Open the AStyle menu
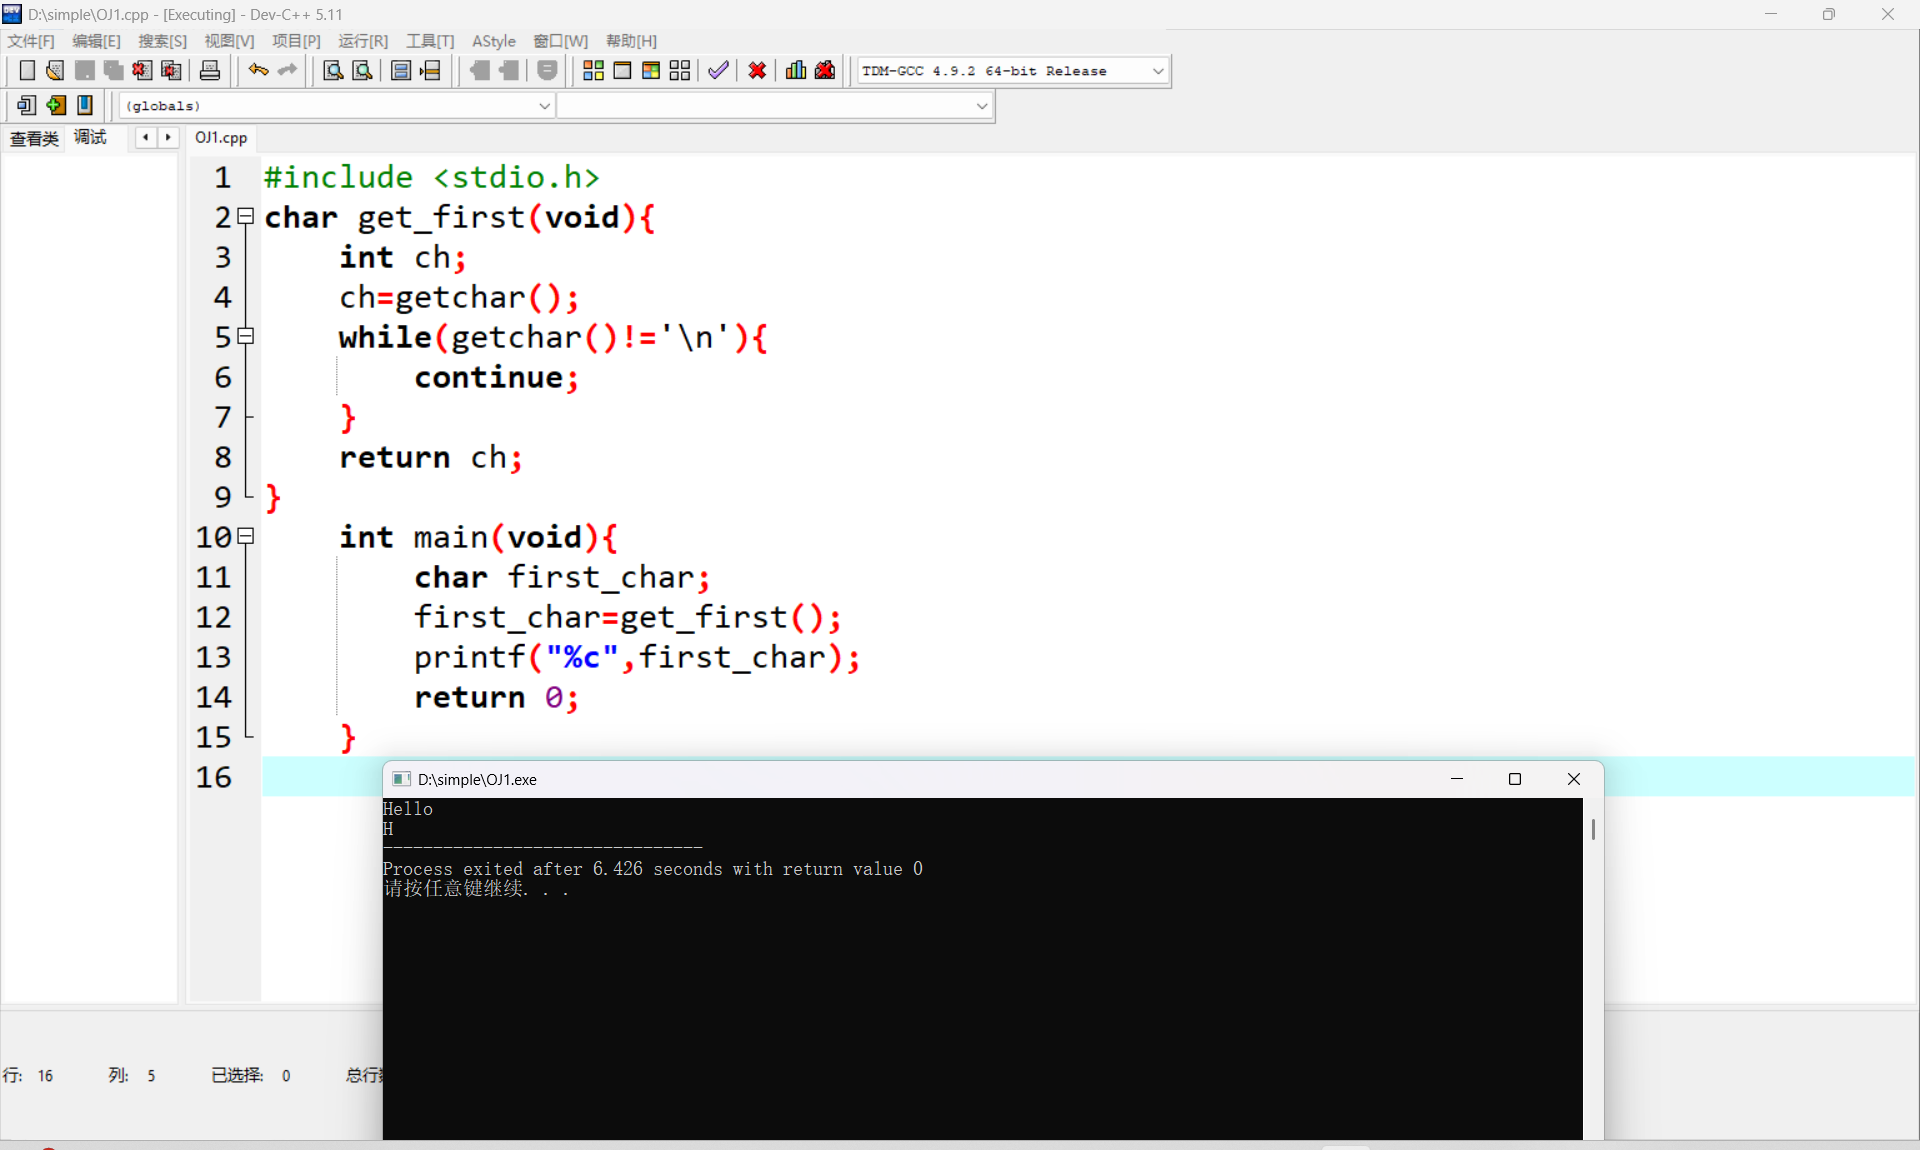Viewport: 1920px width, 1150px height. (493, 41)
